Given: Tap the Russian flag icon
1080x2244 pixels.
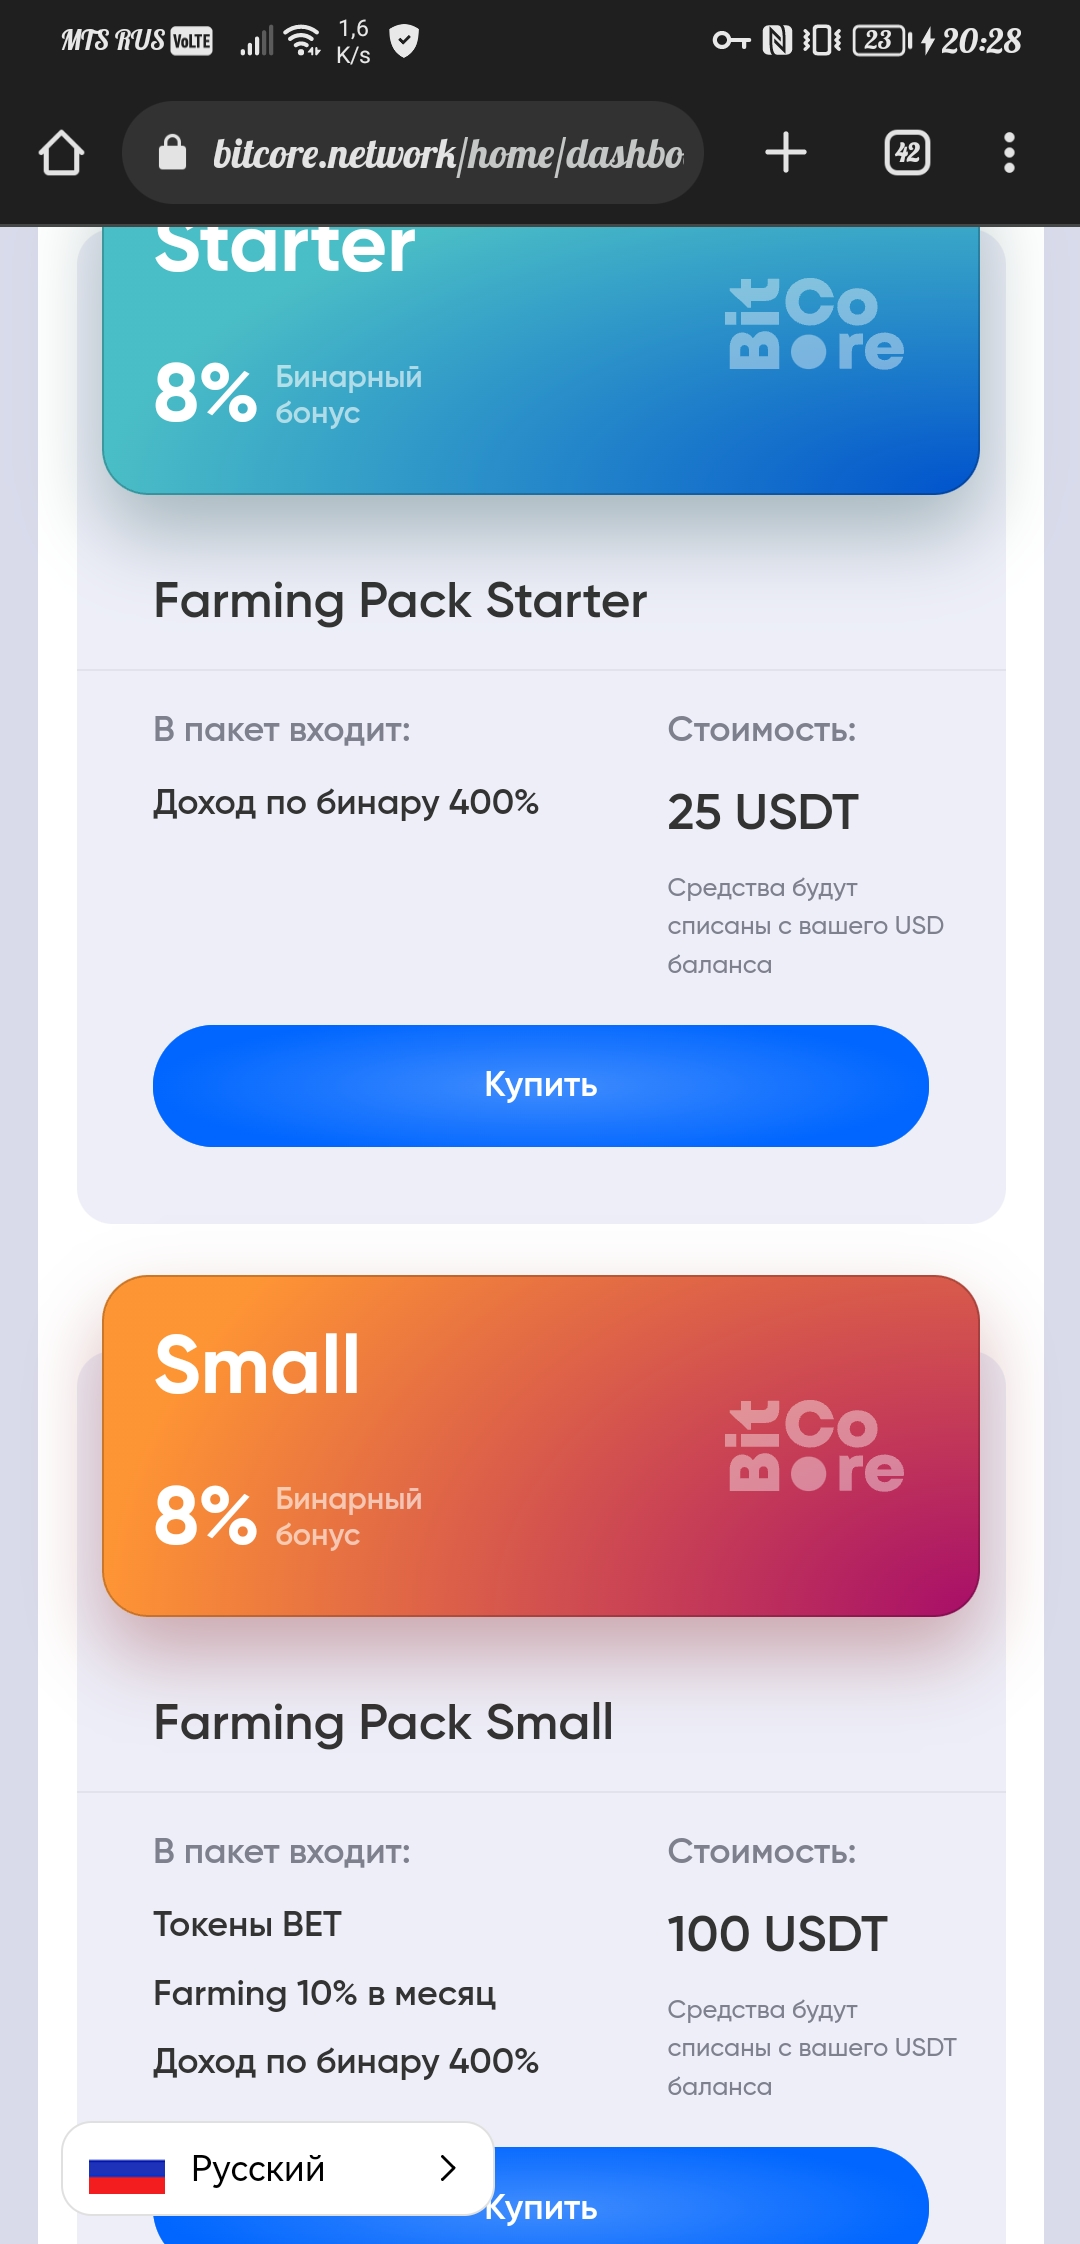Looking at the screenshot, I should 127,2169.
